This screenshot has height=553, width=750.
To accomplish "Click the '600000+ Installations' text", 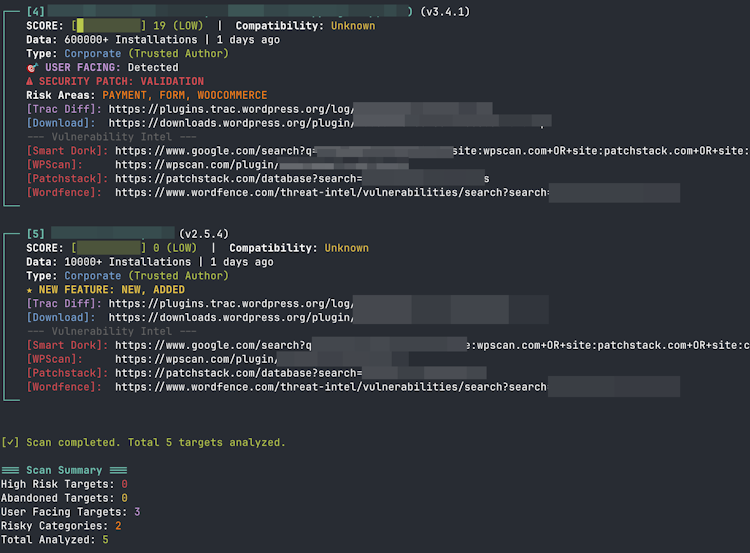I will pyautogui.click(x=131, y=40).
